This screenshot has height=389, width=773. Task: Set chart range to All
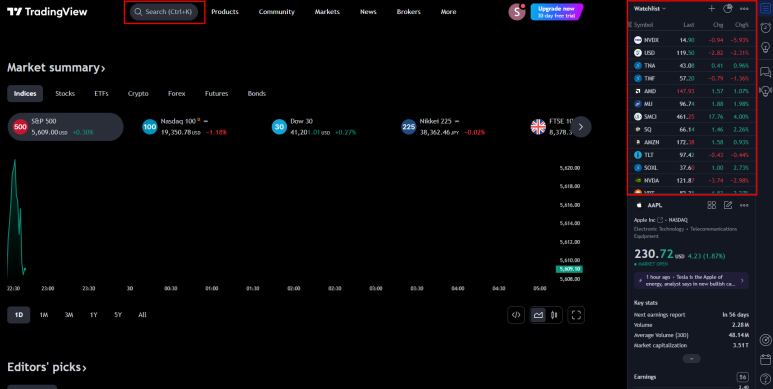pyautogui.click(x=142, y=315)
